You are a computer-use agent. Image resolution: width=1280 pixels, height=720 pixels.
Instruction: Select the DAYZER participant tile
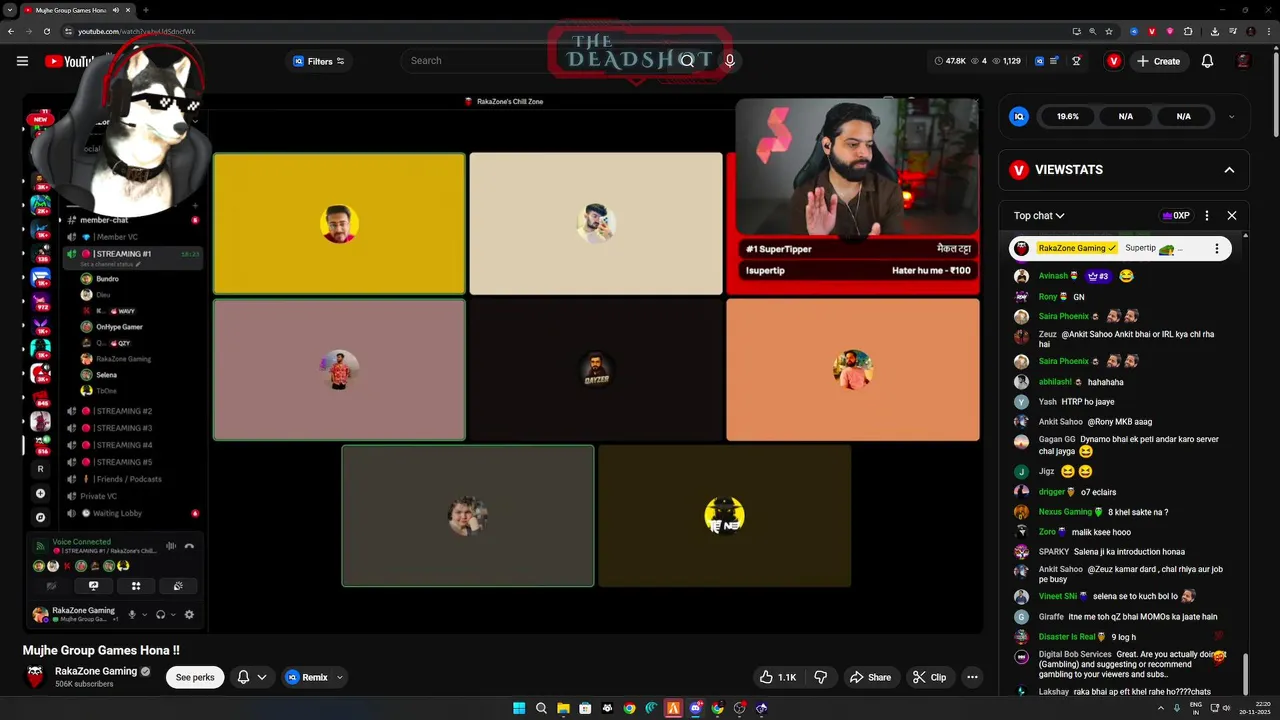[x=596, y=370]
